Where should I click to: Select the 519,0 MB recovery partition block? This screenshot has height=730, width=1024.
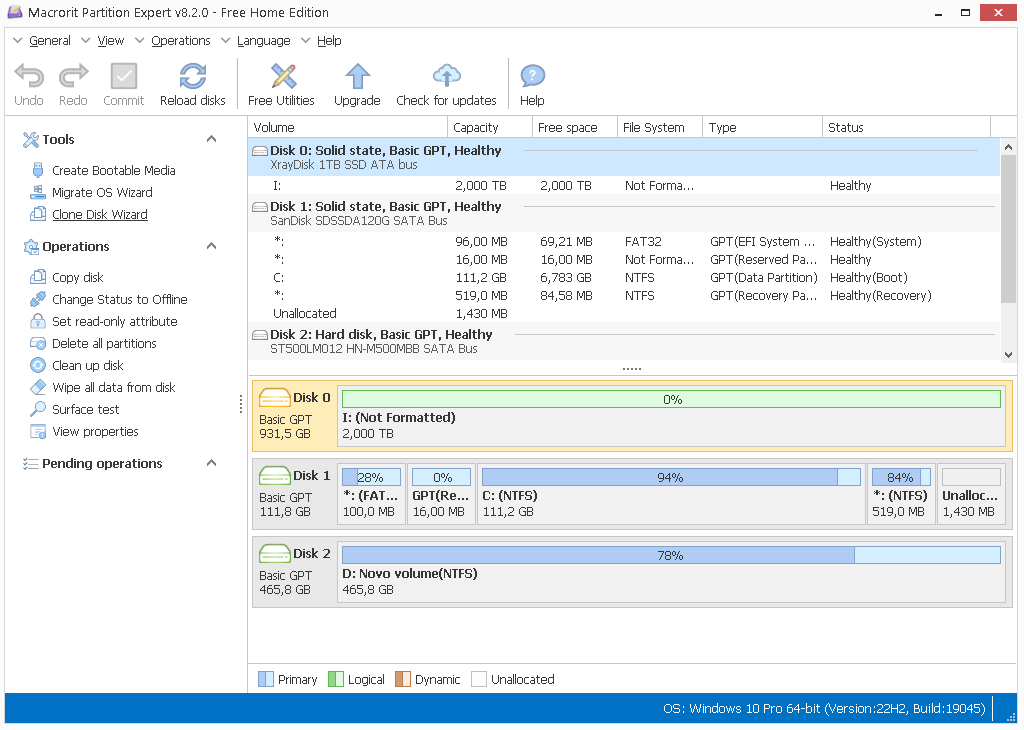tap(901, 494)
